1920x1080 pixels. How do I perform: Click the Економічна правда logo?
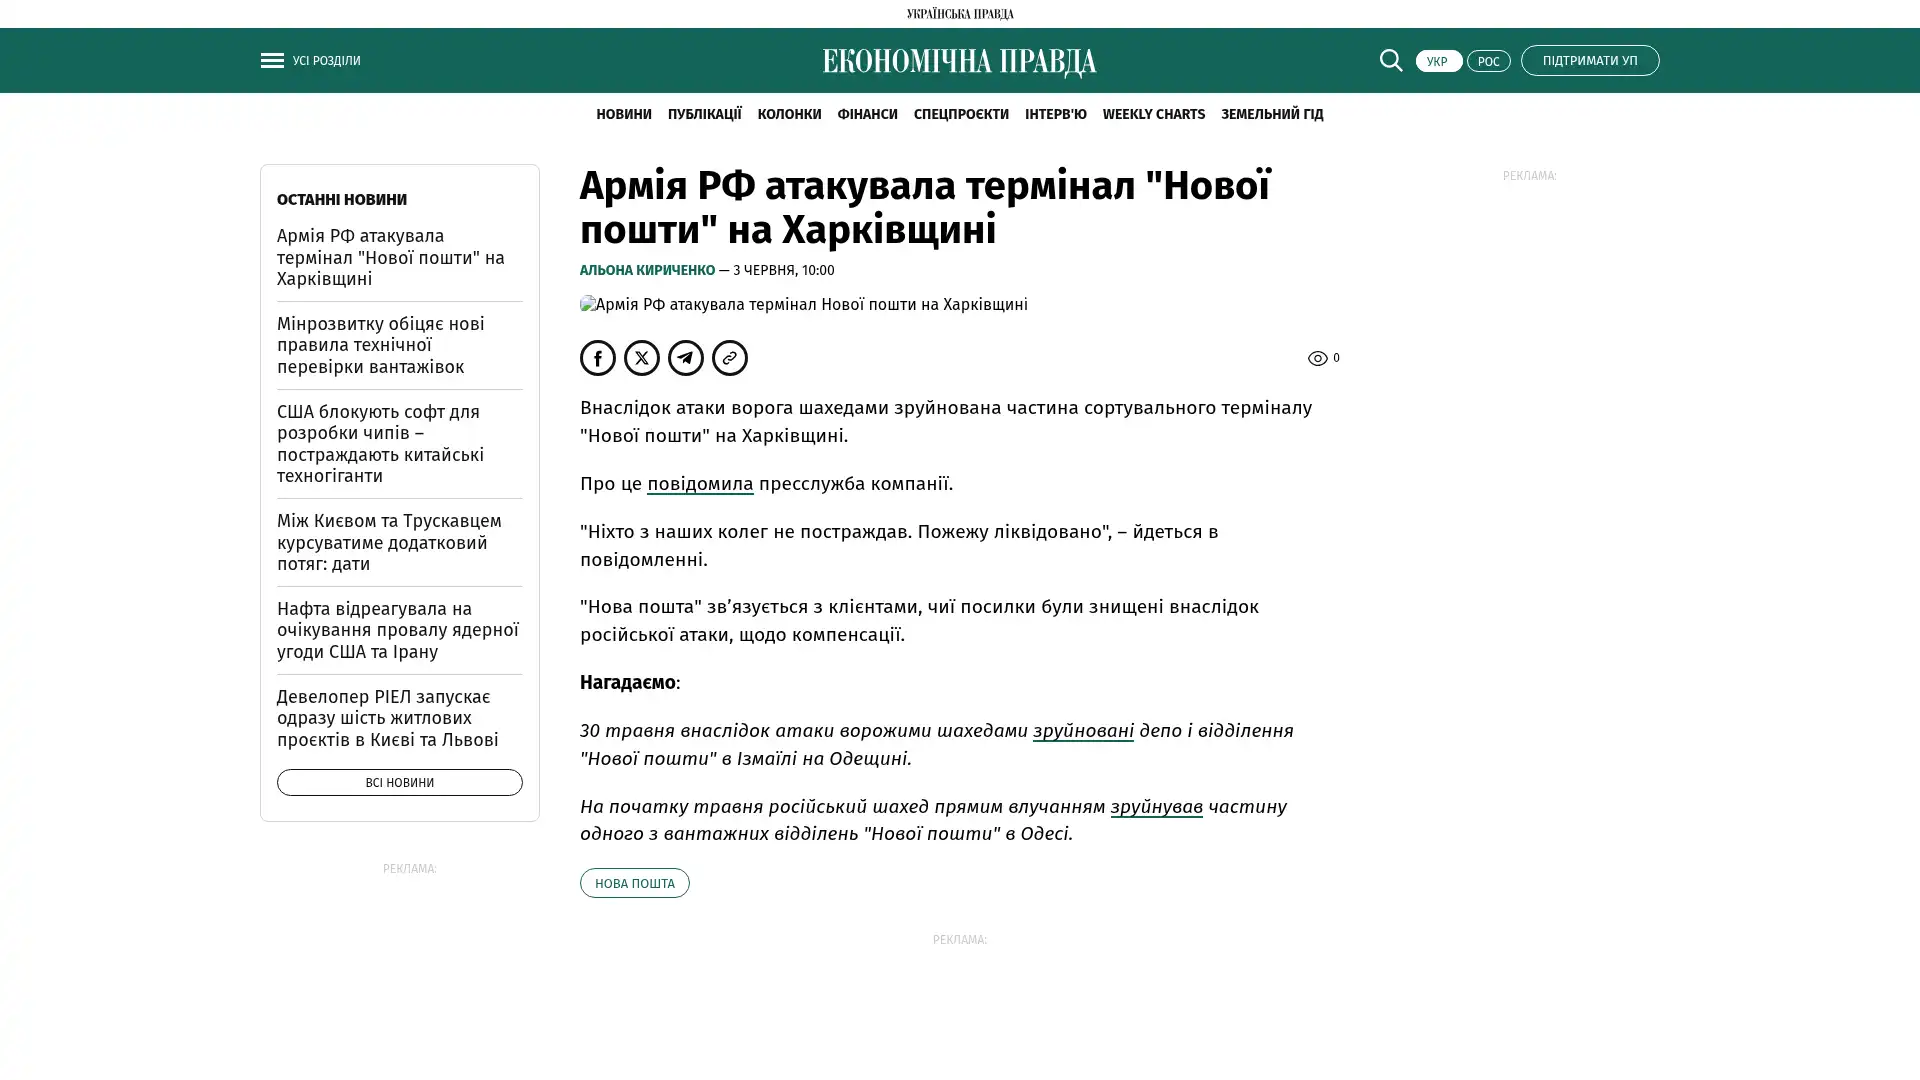tap(959, 62)
